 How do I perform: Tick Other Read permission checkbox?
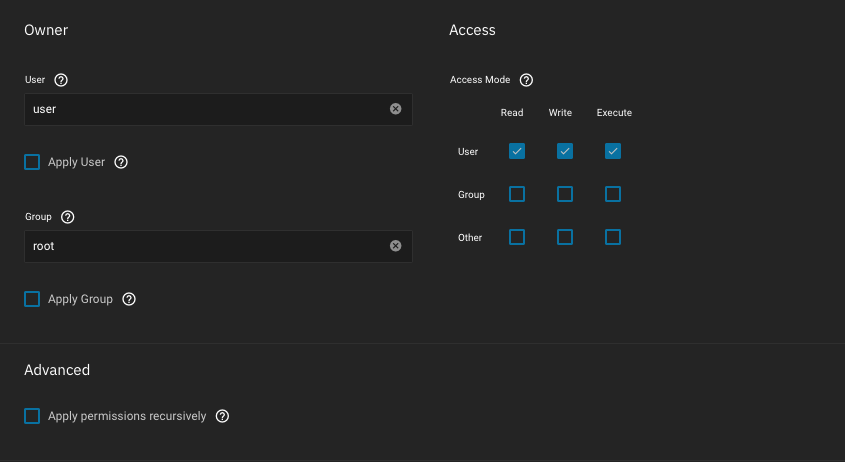click(x=517, y=237)
